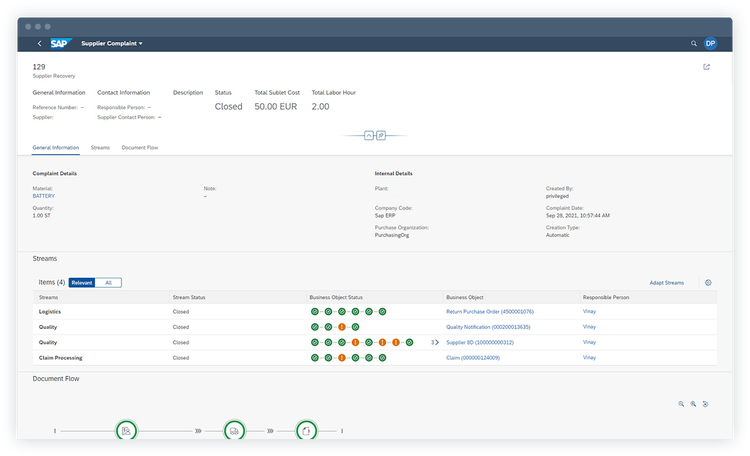750x456 pixels.
Task: Open Claim (000000124009) link
Action: [473, 357]
